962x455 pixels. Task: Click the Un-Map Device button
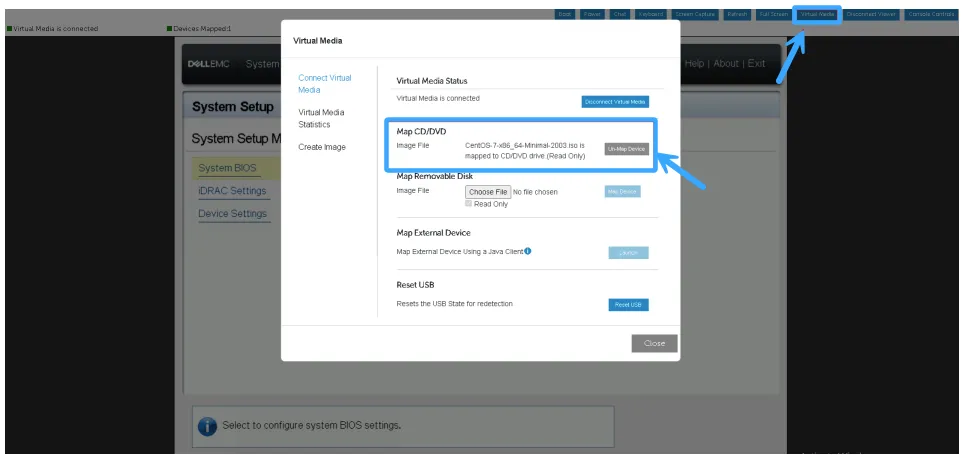click(x=627, y=149)
